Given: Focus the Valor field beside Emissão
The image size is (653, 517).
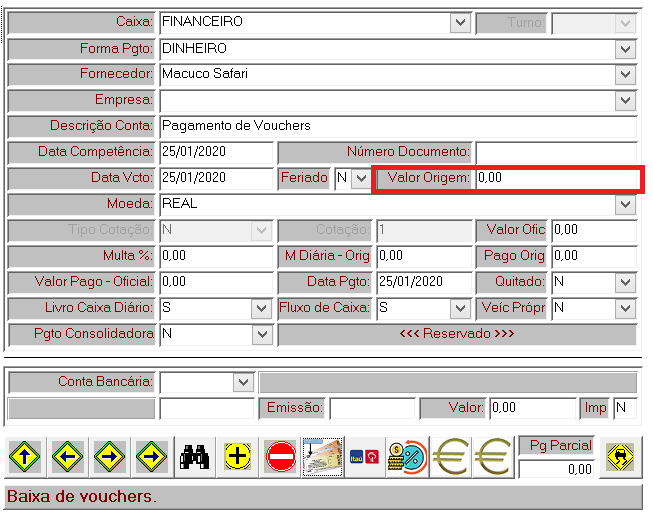Looking at the screenshot, I should pos(532,408).
